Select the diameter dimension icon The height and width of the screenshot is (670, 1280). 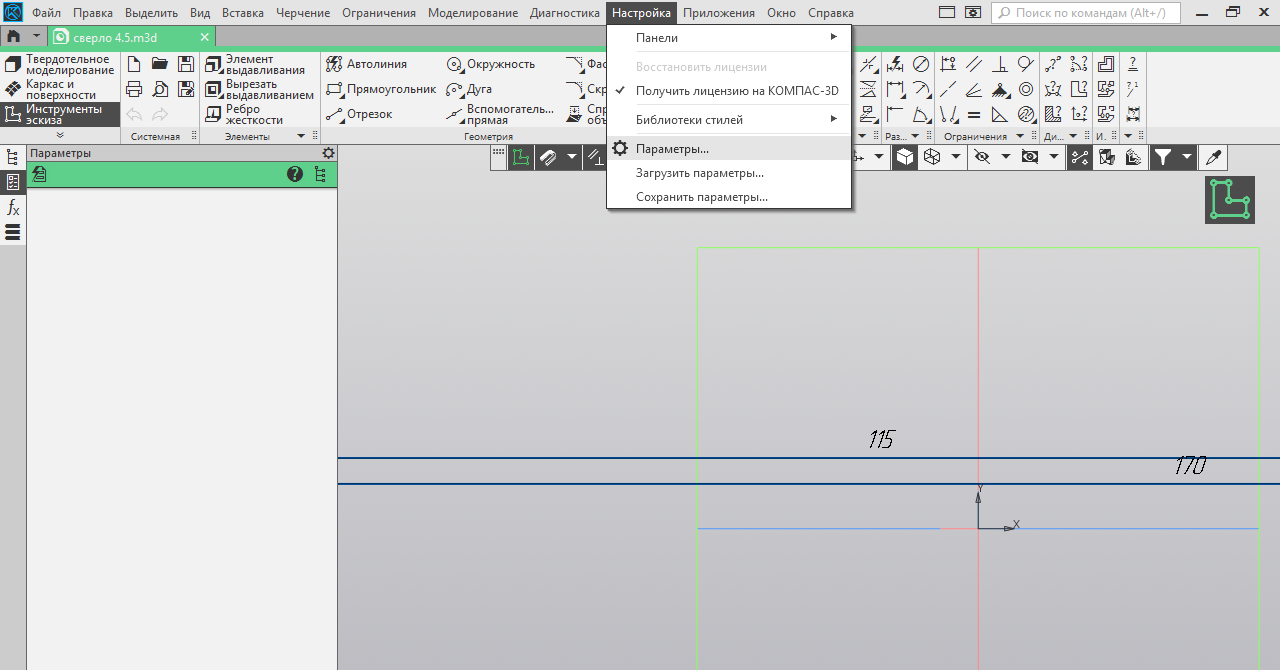920,64
